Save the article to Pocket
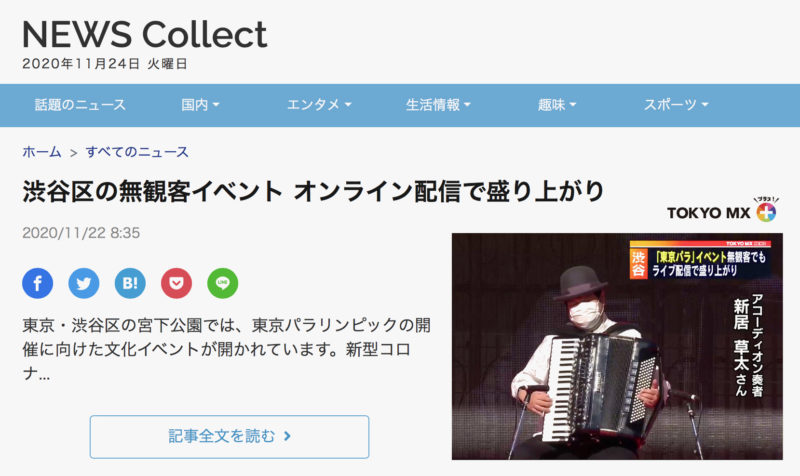This screenshot has width=800, height=476. (x=177, y=283)
